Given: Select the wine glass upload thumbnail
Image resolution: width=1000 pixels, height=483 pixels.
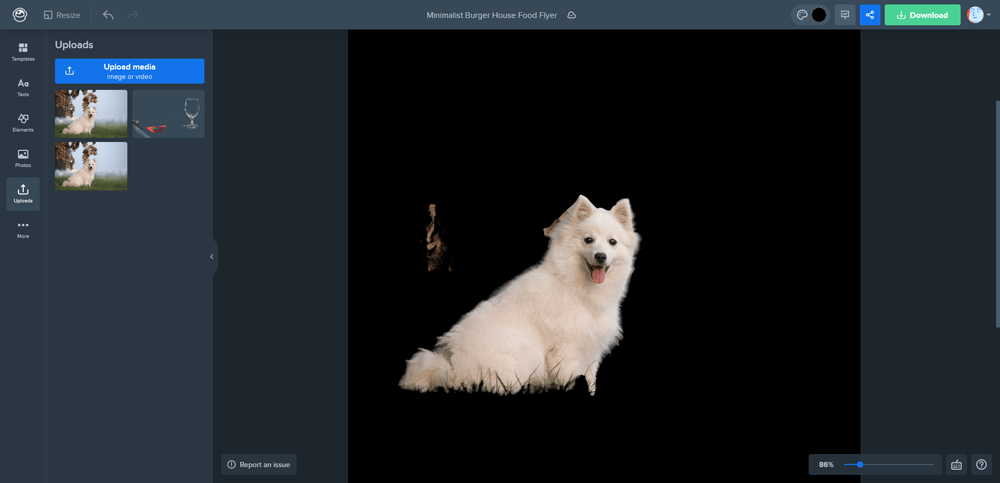Looking at the screenshot, I should 168,114.
